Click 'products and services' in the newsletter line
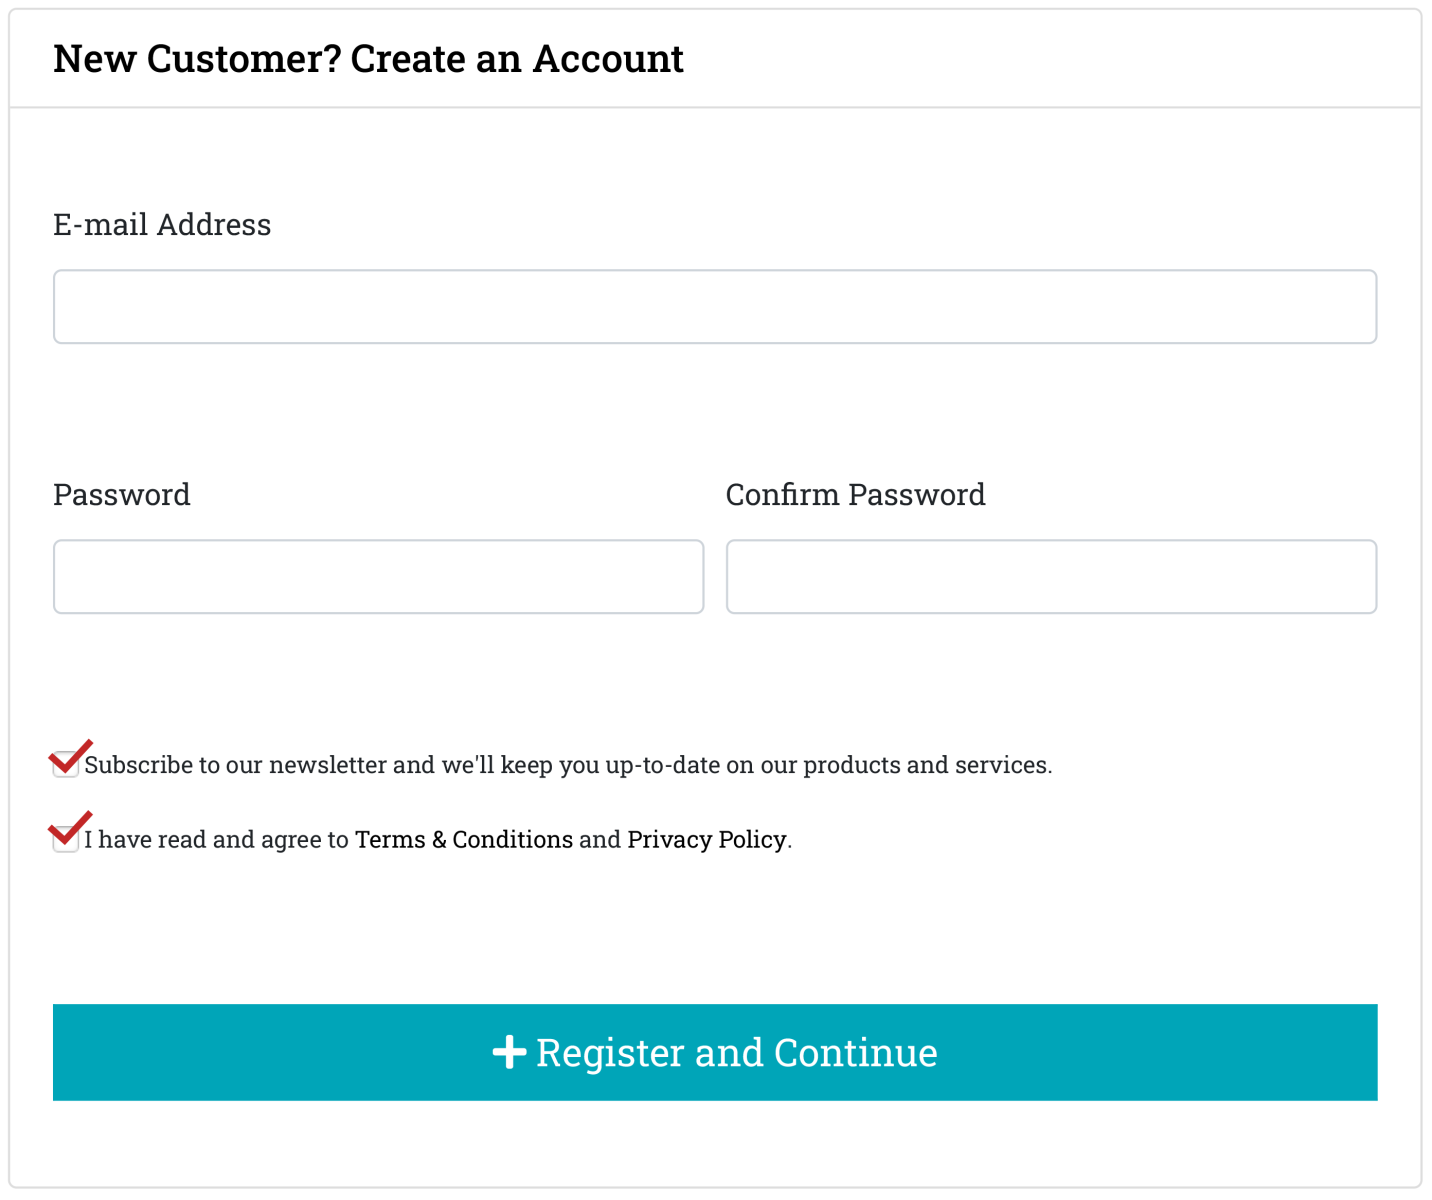The image size is (1432, 1200). (x=926, y=765)
